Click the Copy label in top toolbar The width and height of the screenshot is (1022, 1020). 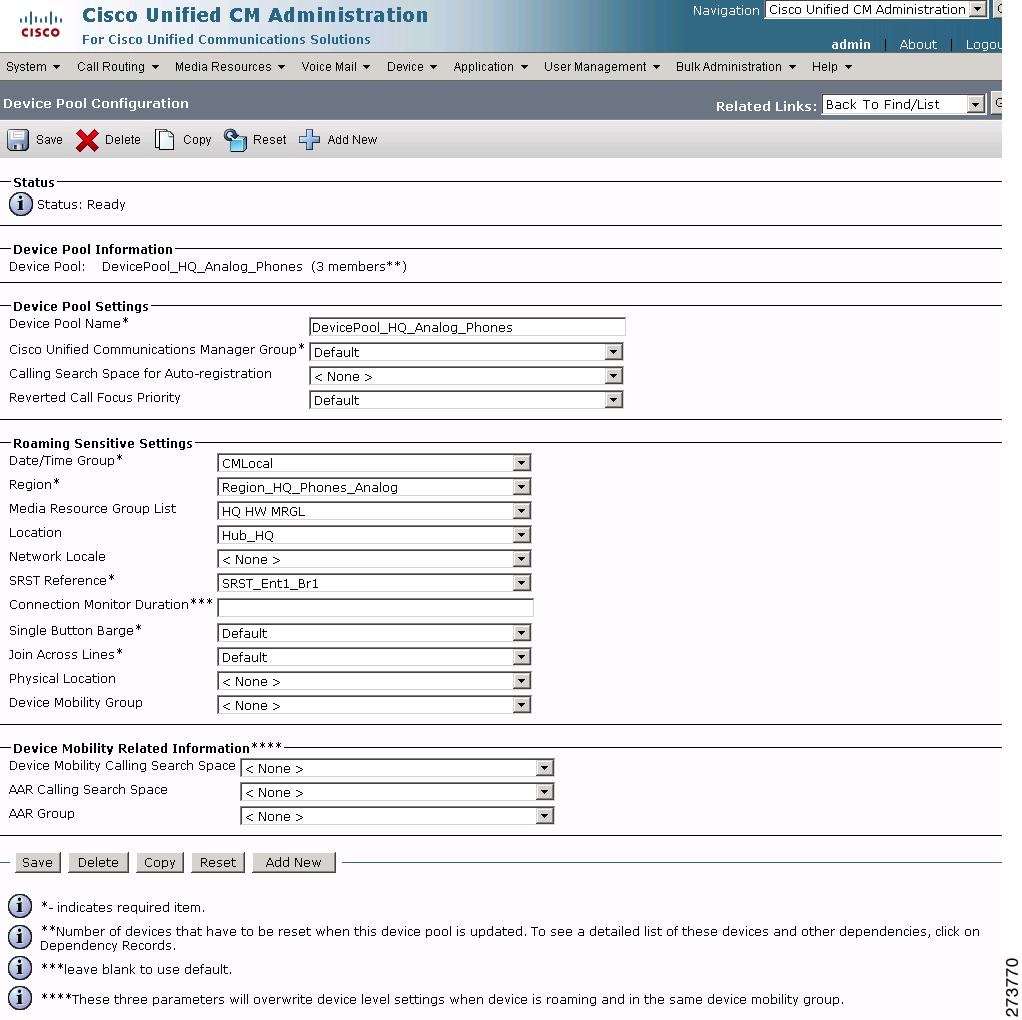[x=197, y=139]
